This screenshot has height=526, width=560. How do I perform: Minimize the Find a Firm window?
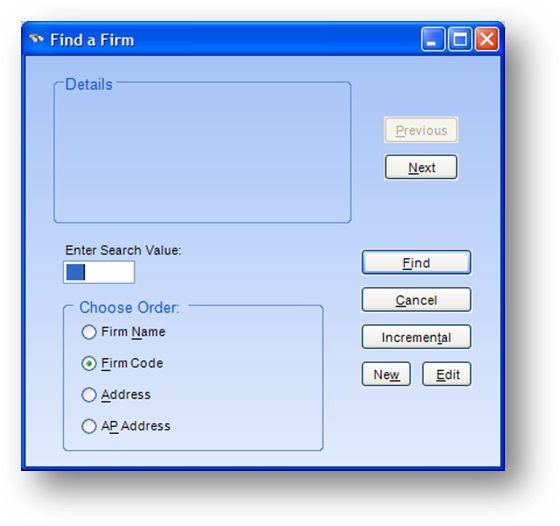[433, 39]
